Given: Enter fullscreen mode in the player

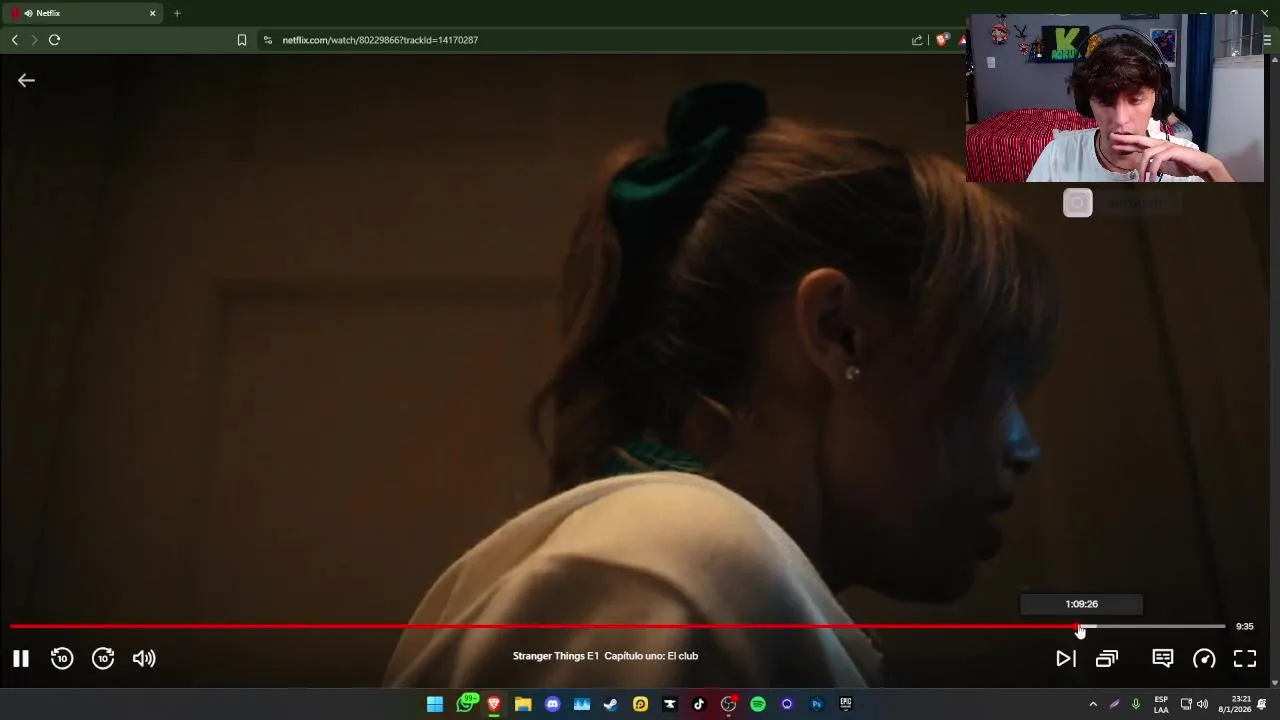Looking at the screenshot, I should (1245, 658).
